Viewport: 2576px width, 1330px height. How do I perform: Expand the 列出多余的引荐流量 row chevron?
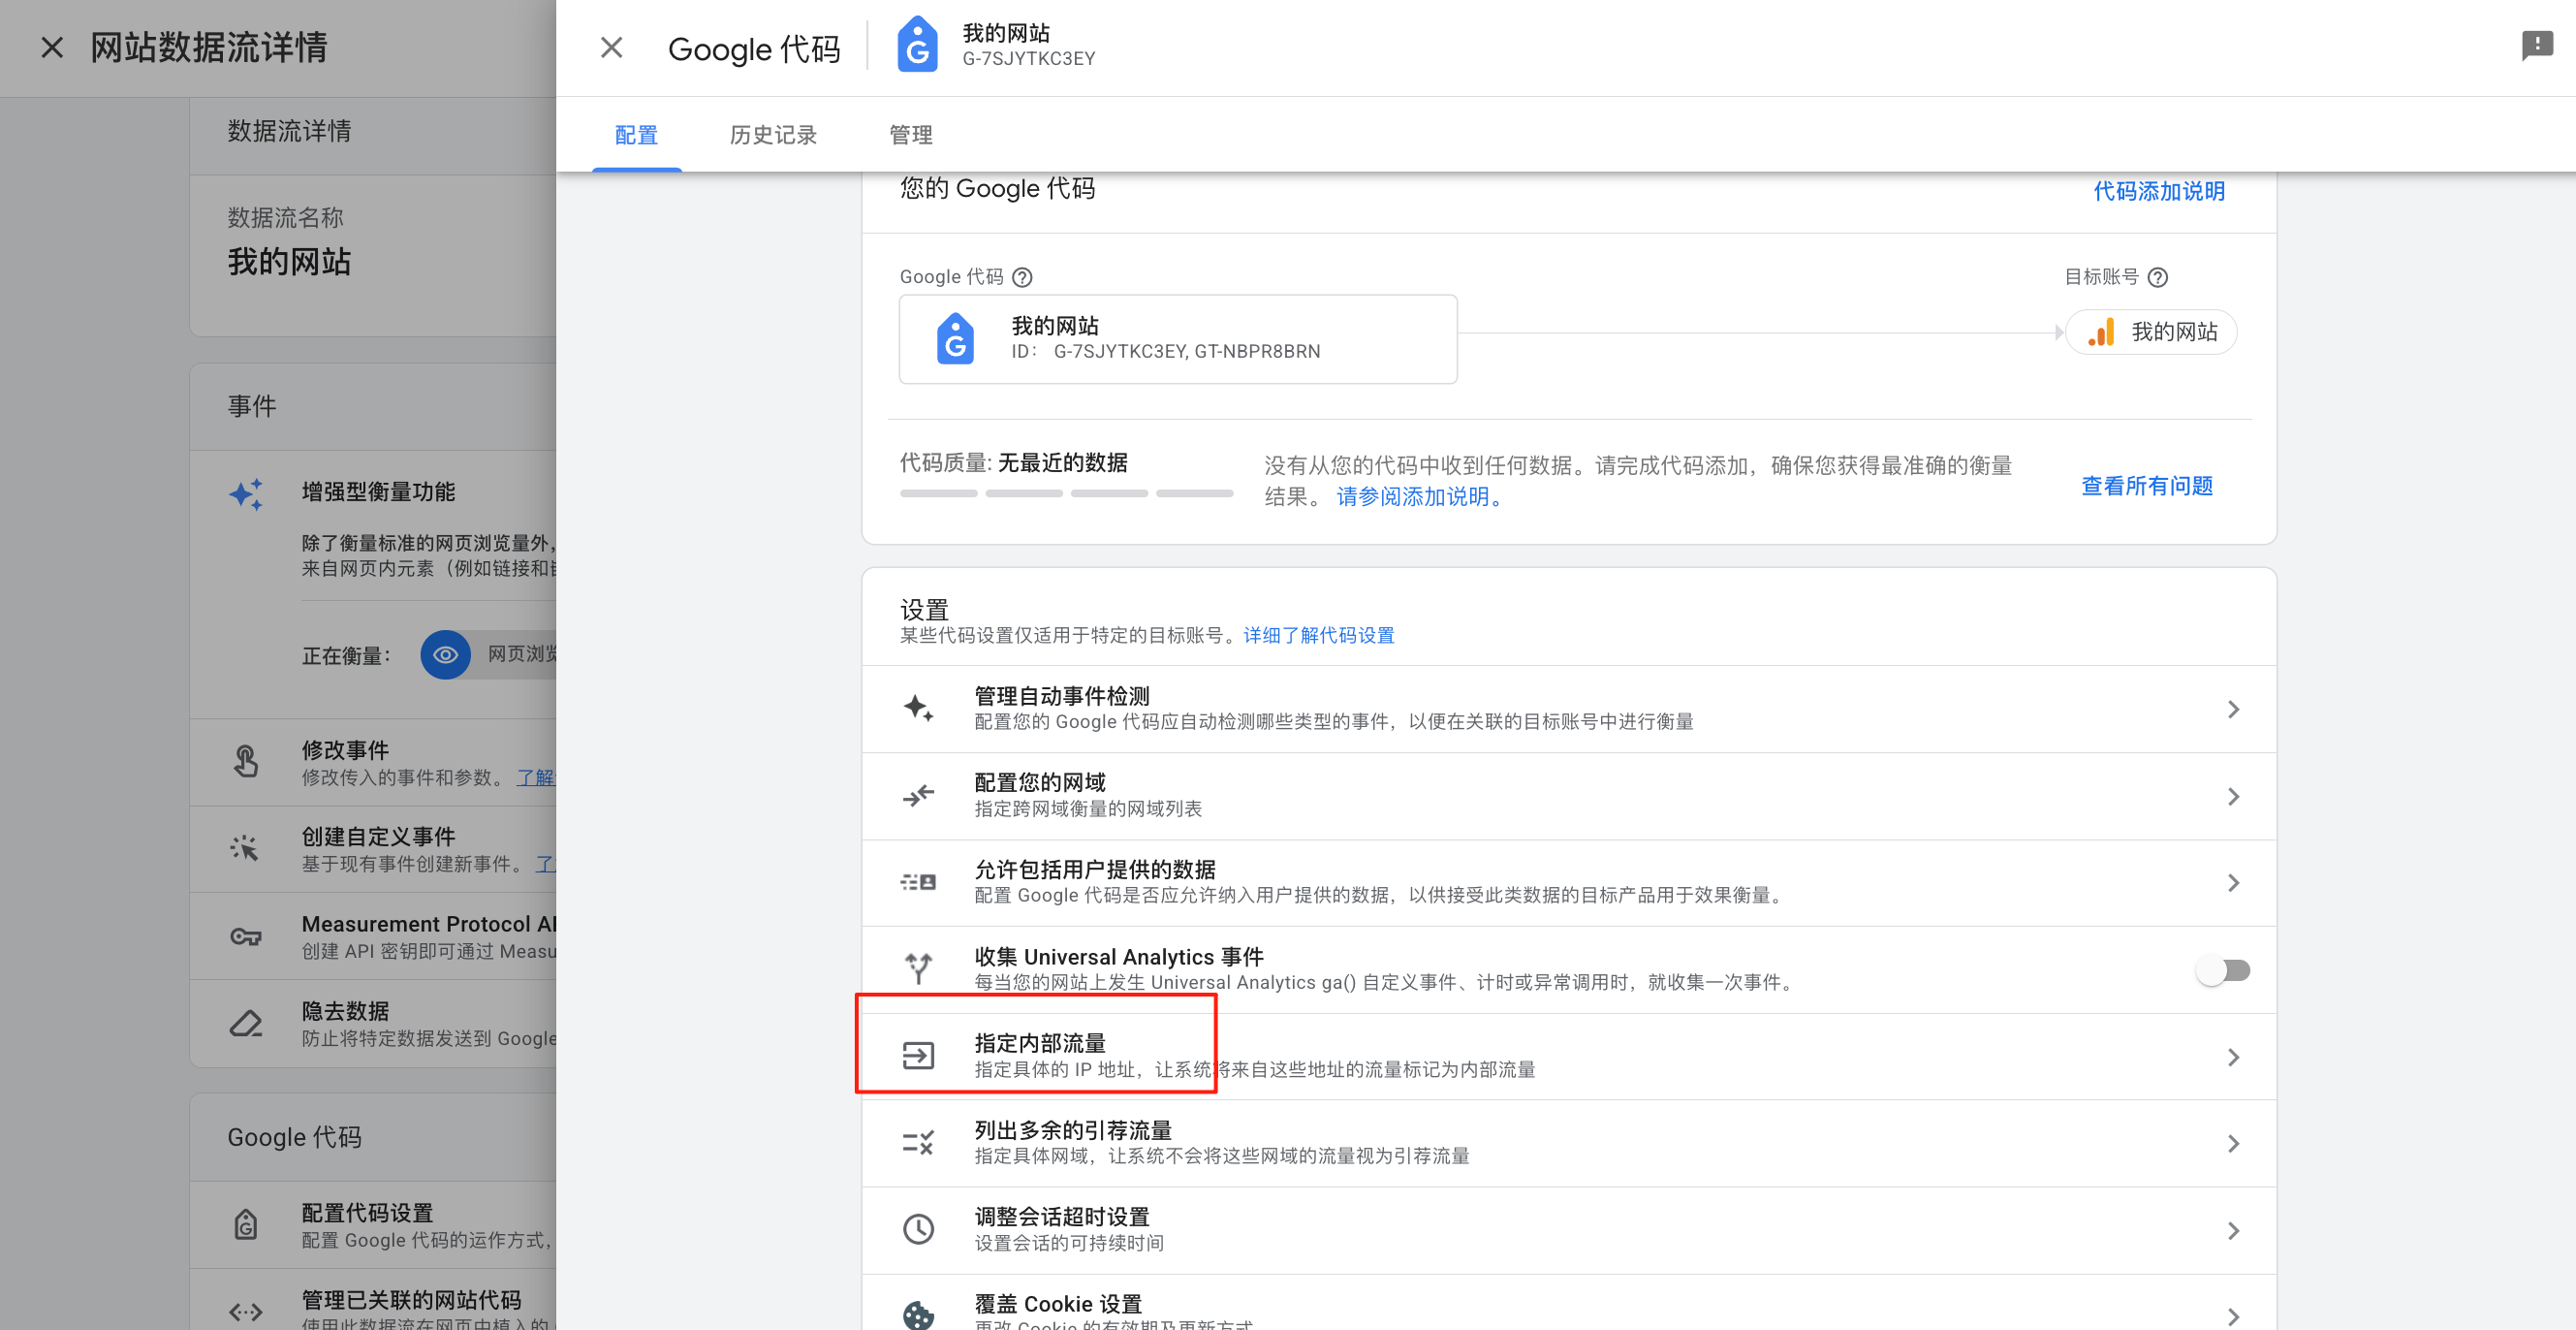point(2234,1143)
